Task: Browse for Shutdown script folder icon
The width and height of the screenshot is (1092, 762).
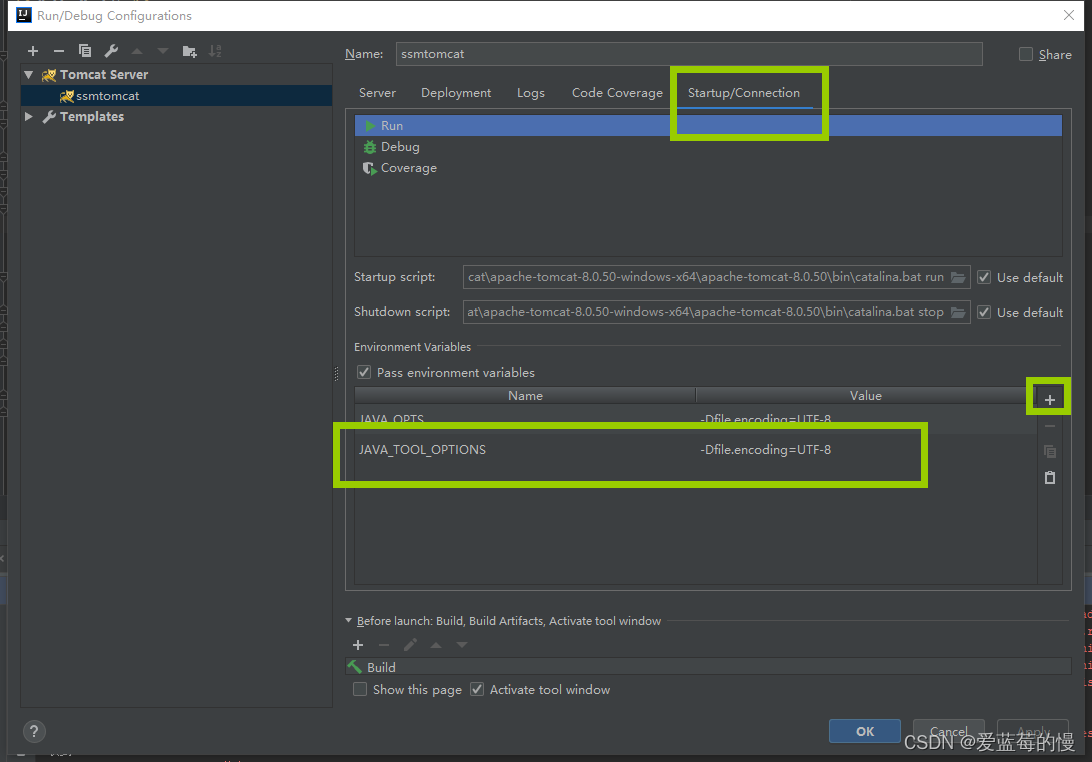Action: (x=958, y=312)
